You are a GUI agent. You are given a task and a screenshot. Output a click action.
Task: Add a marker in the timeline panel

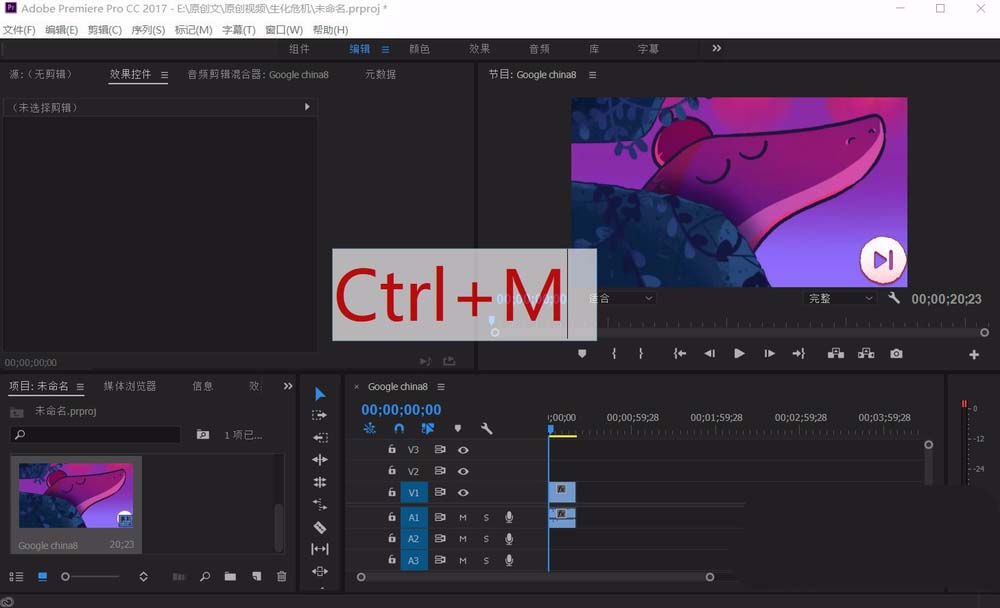[458, 429]
